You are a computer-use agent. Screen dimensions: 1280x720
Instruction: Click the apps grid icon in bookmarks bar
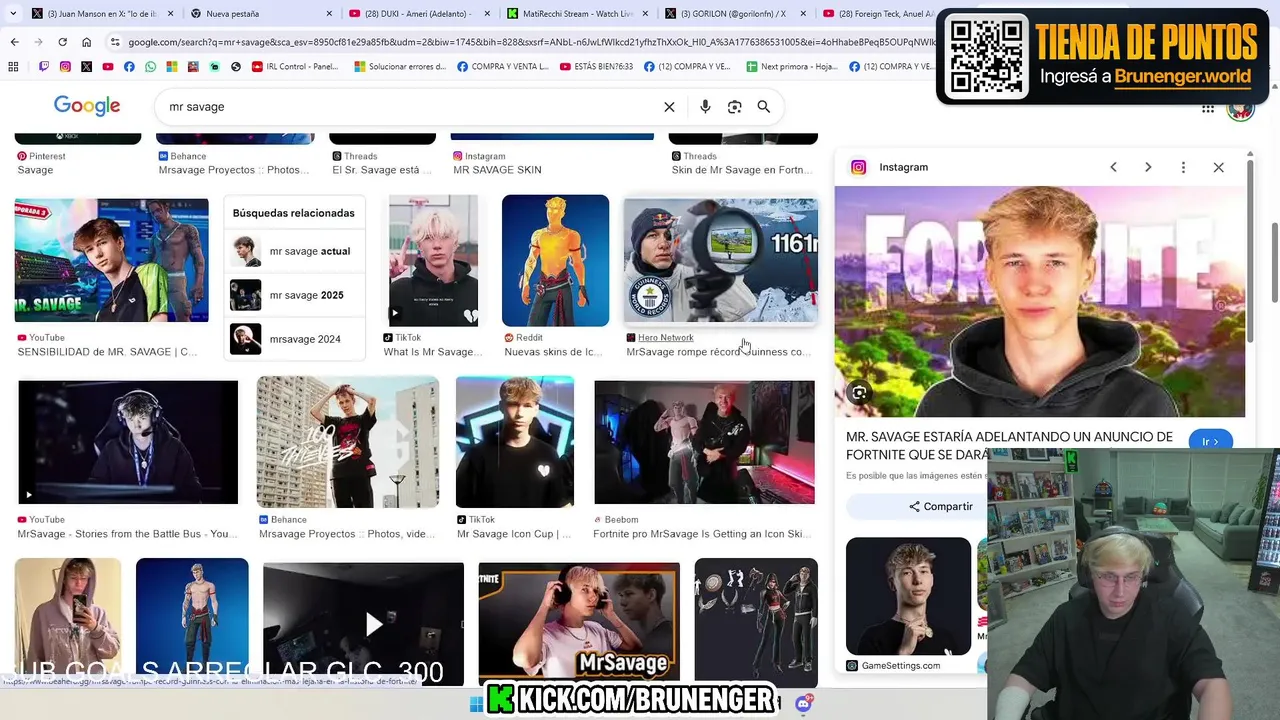(x=13, y=67)
